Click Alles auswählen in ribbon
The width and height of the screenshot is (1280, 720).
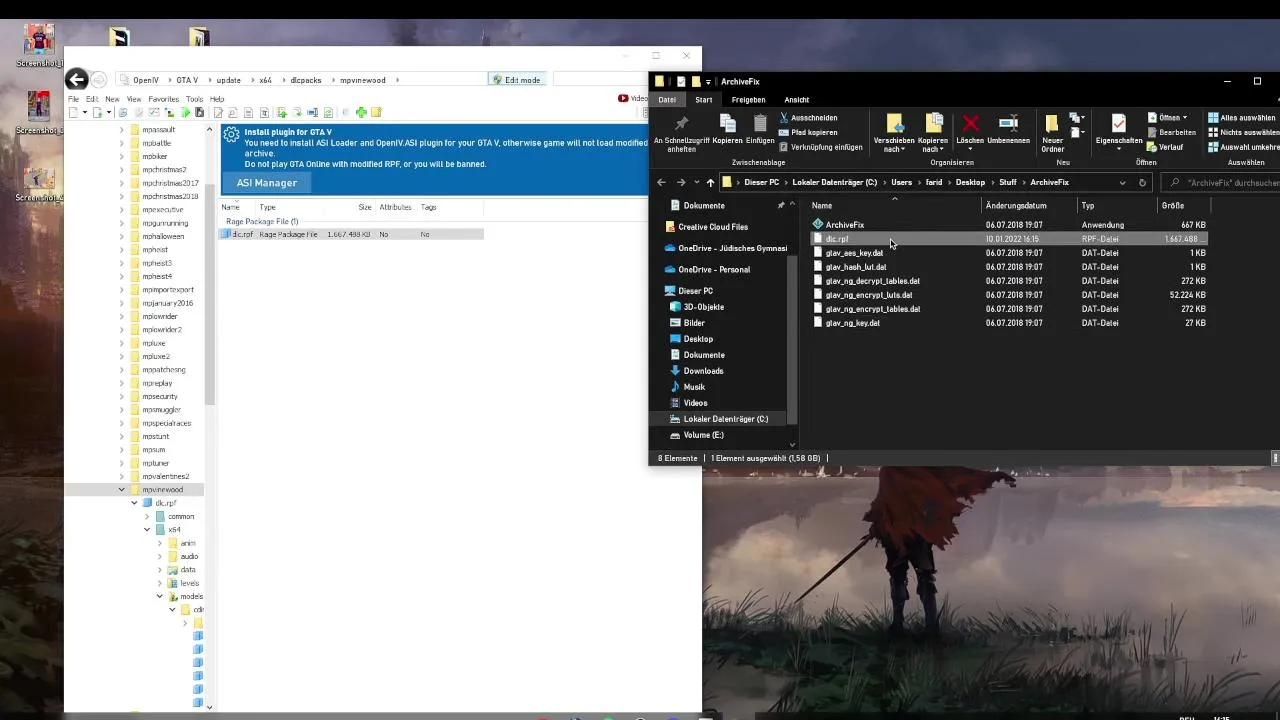click(1243, 118)
